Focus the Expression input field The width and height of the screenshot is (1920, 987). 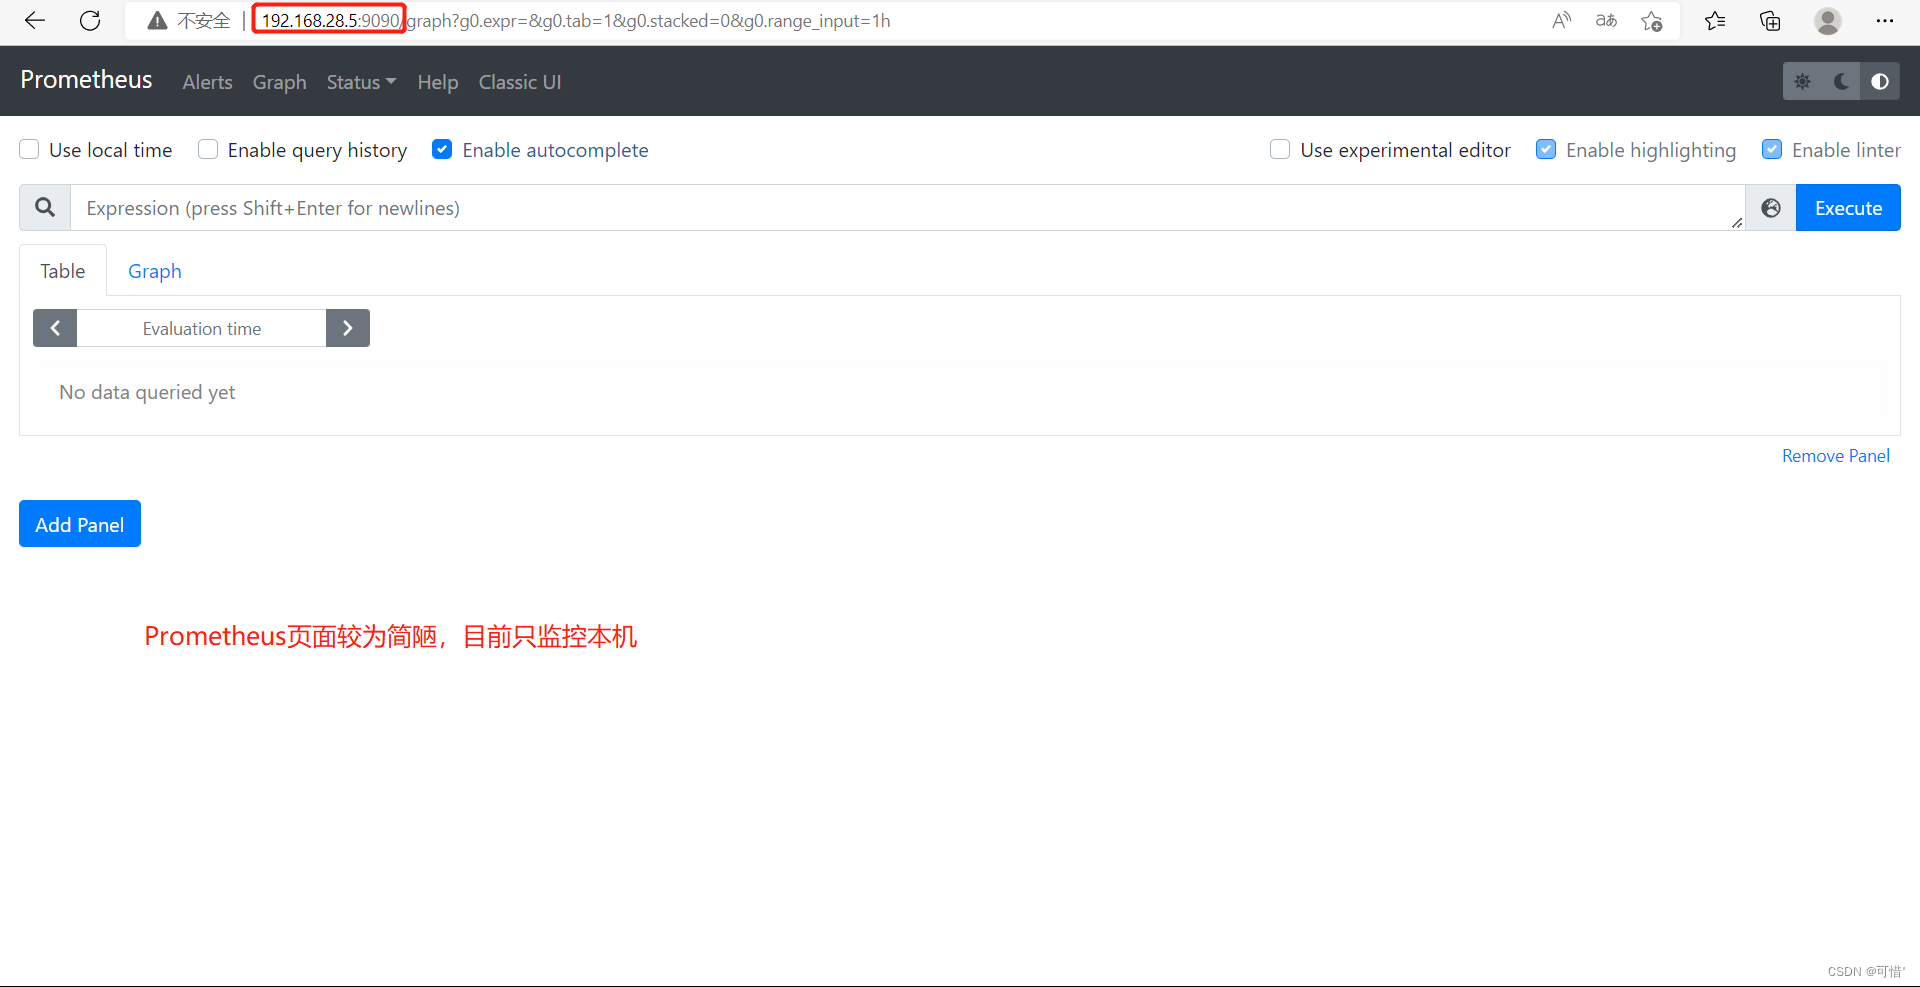tap(908, 208)
